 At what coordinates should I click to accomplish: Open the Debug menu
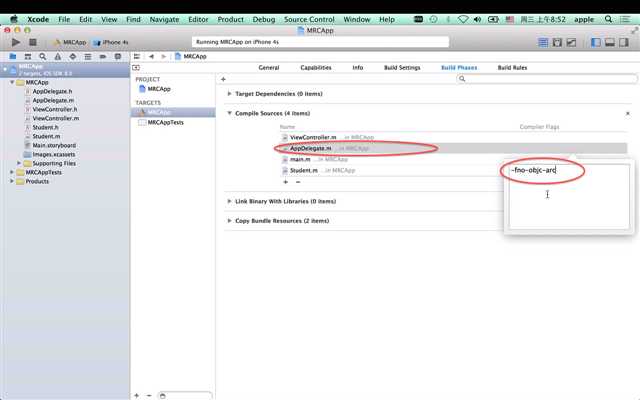(264, 19)
